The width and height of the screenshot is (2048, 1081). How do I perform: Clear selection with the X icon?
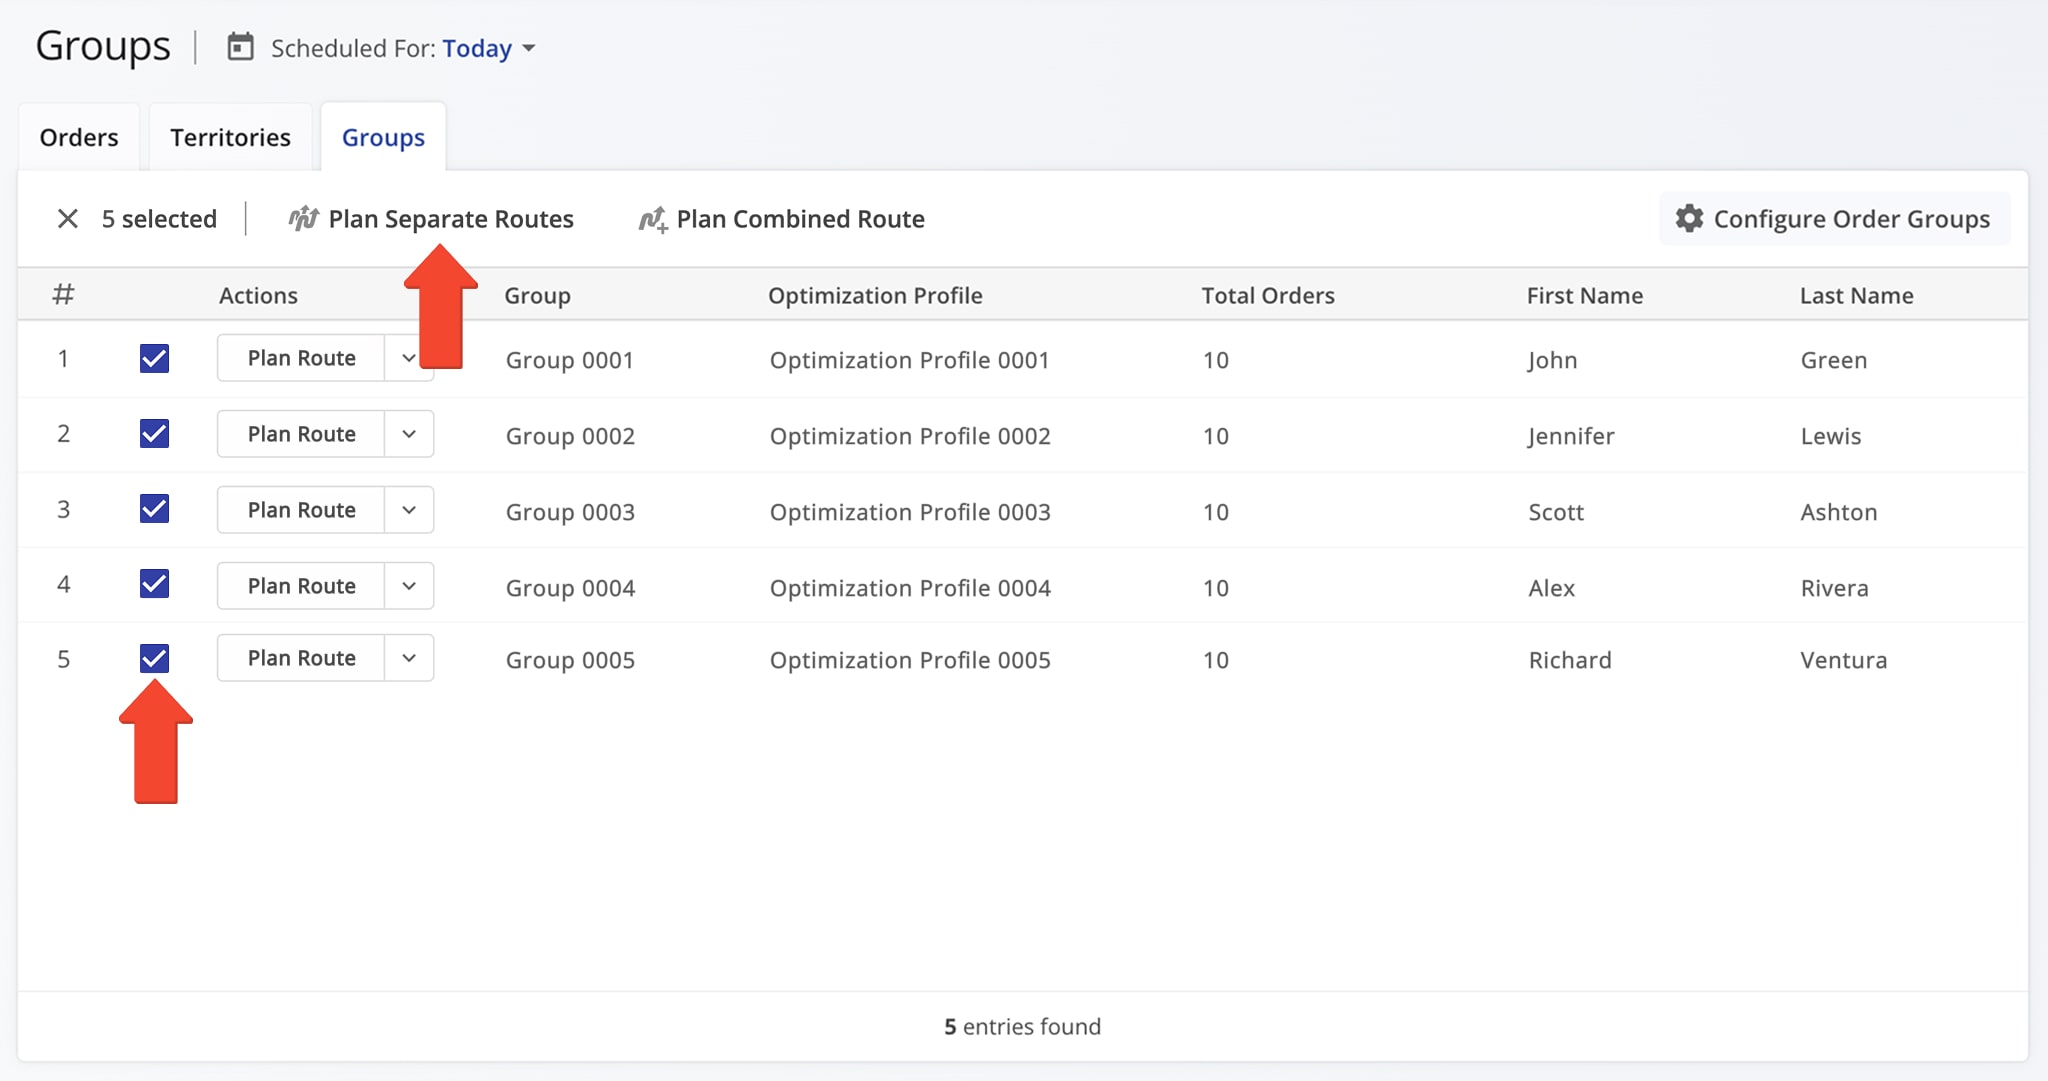coord(68,219)
